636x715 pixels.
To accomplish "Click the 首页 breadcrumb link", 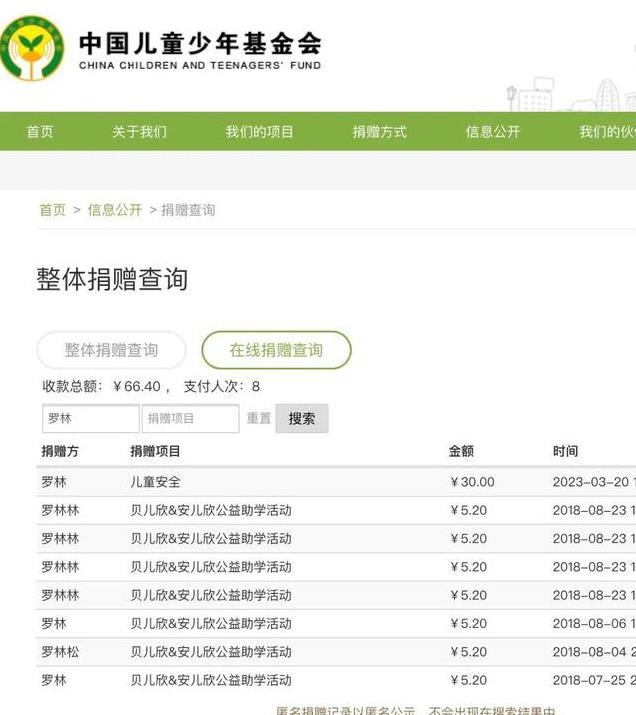I will point(53,210).
